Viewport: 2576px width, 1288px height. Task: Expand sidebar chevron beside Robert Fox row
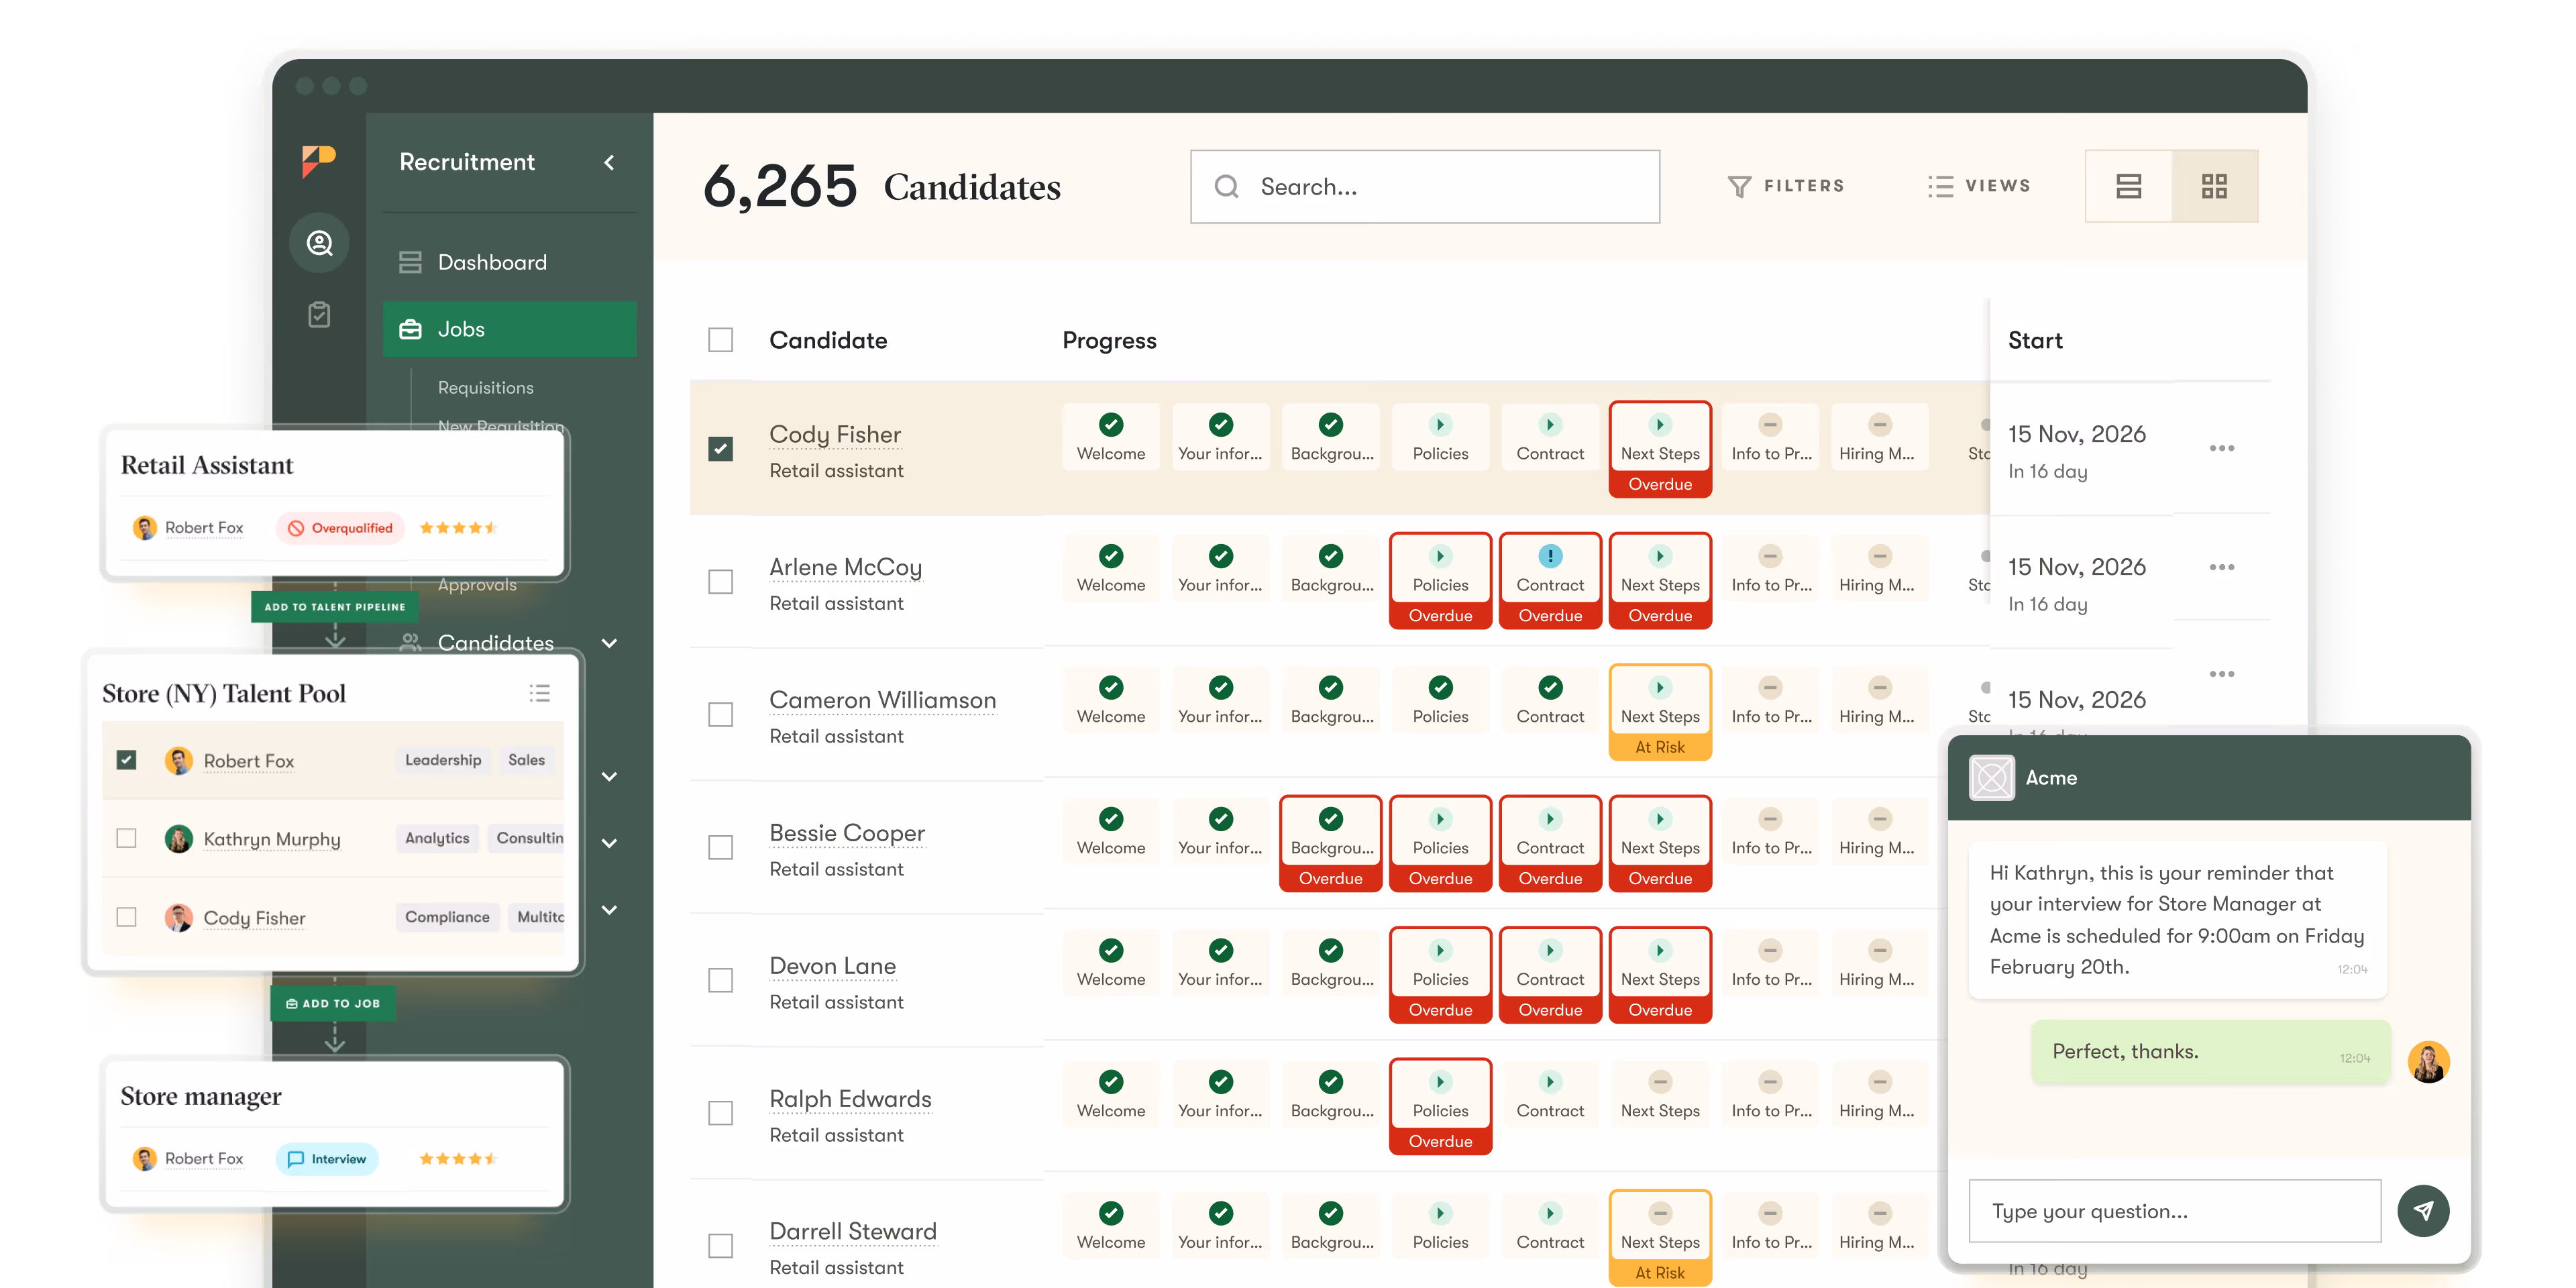609,777
